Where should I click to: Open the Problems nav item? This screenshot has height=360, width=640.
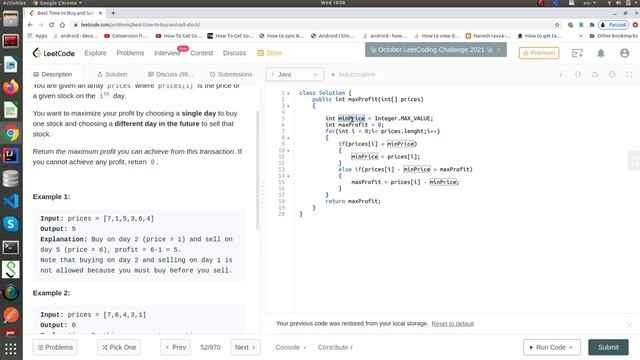pyautogui.click(x=130, y=53)
